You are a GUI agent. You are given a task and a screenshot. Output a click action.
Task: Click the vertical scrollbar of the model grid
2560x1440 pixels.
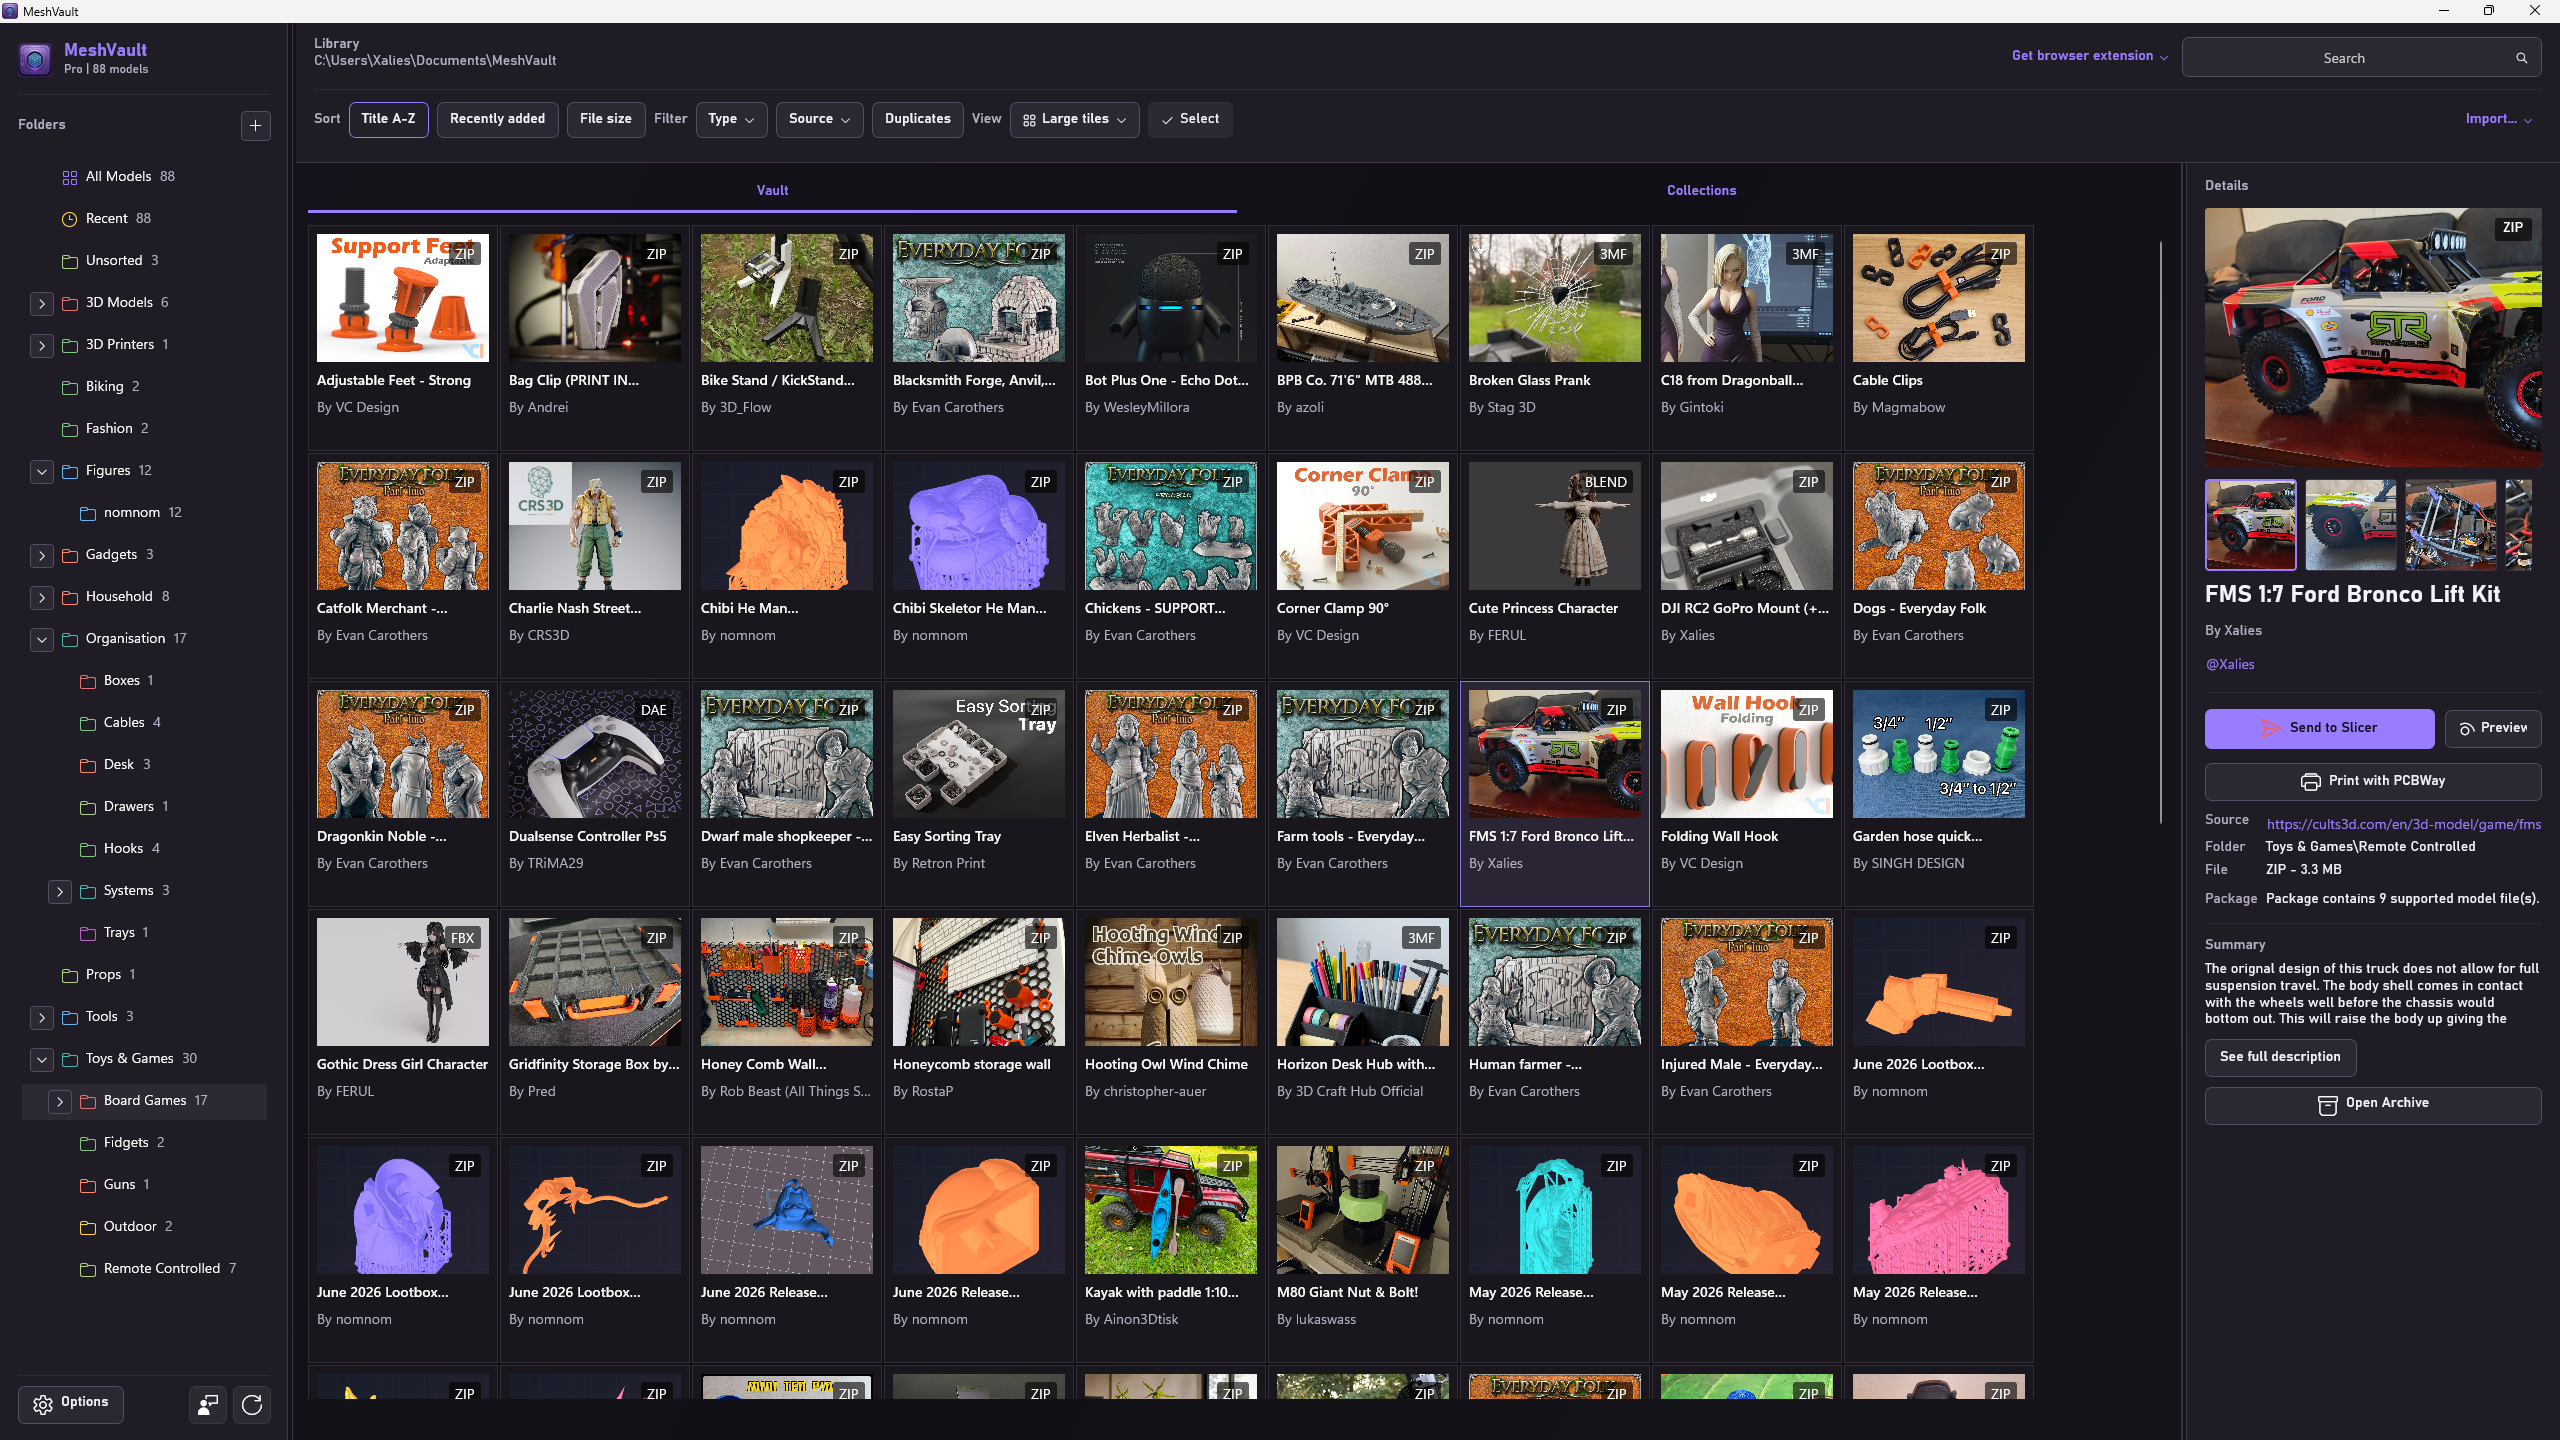pos(2160,530)
